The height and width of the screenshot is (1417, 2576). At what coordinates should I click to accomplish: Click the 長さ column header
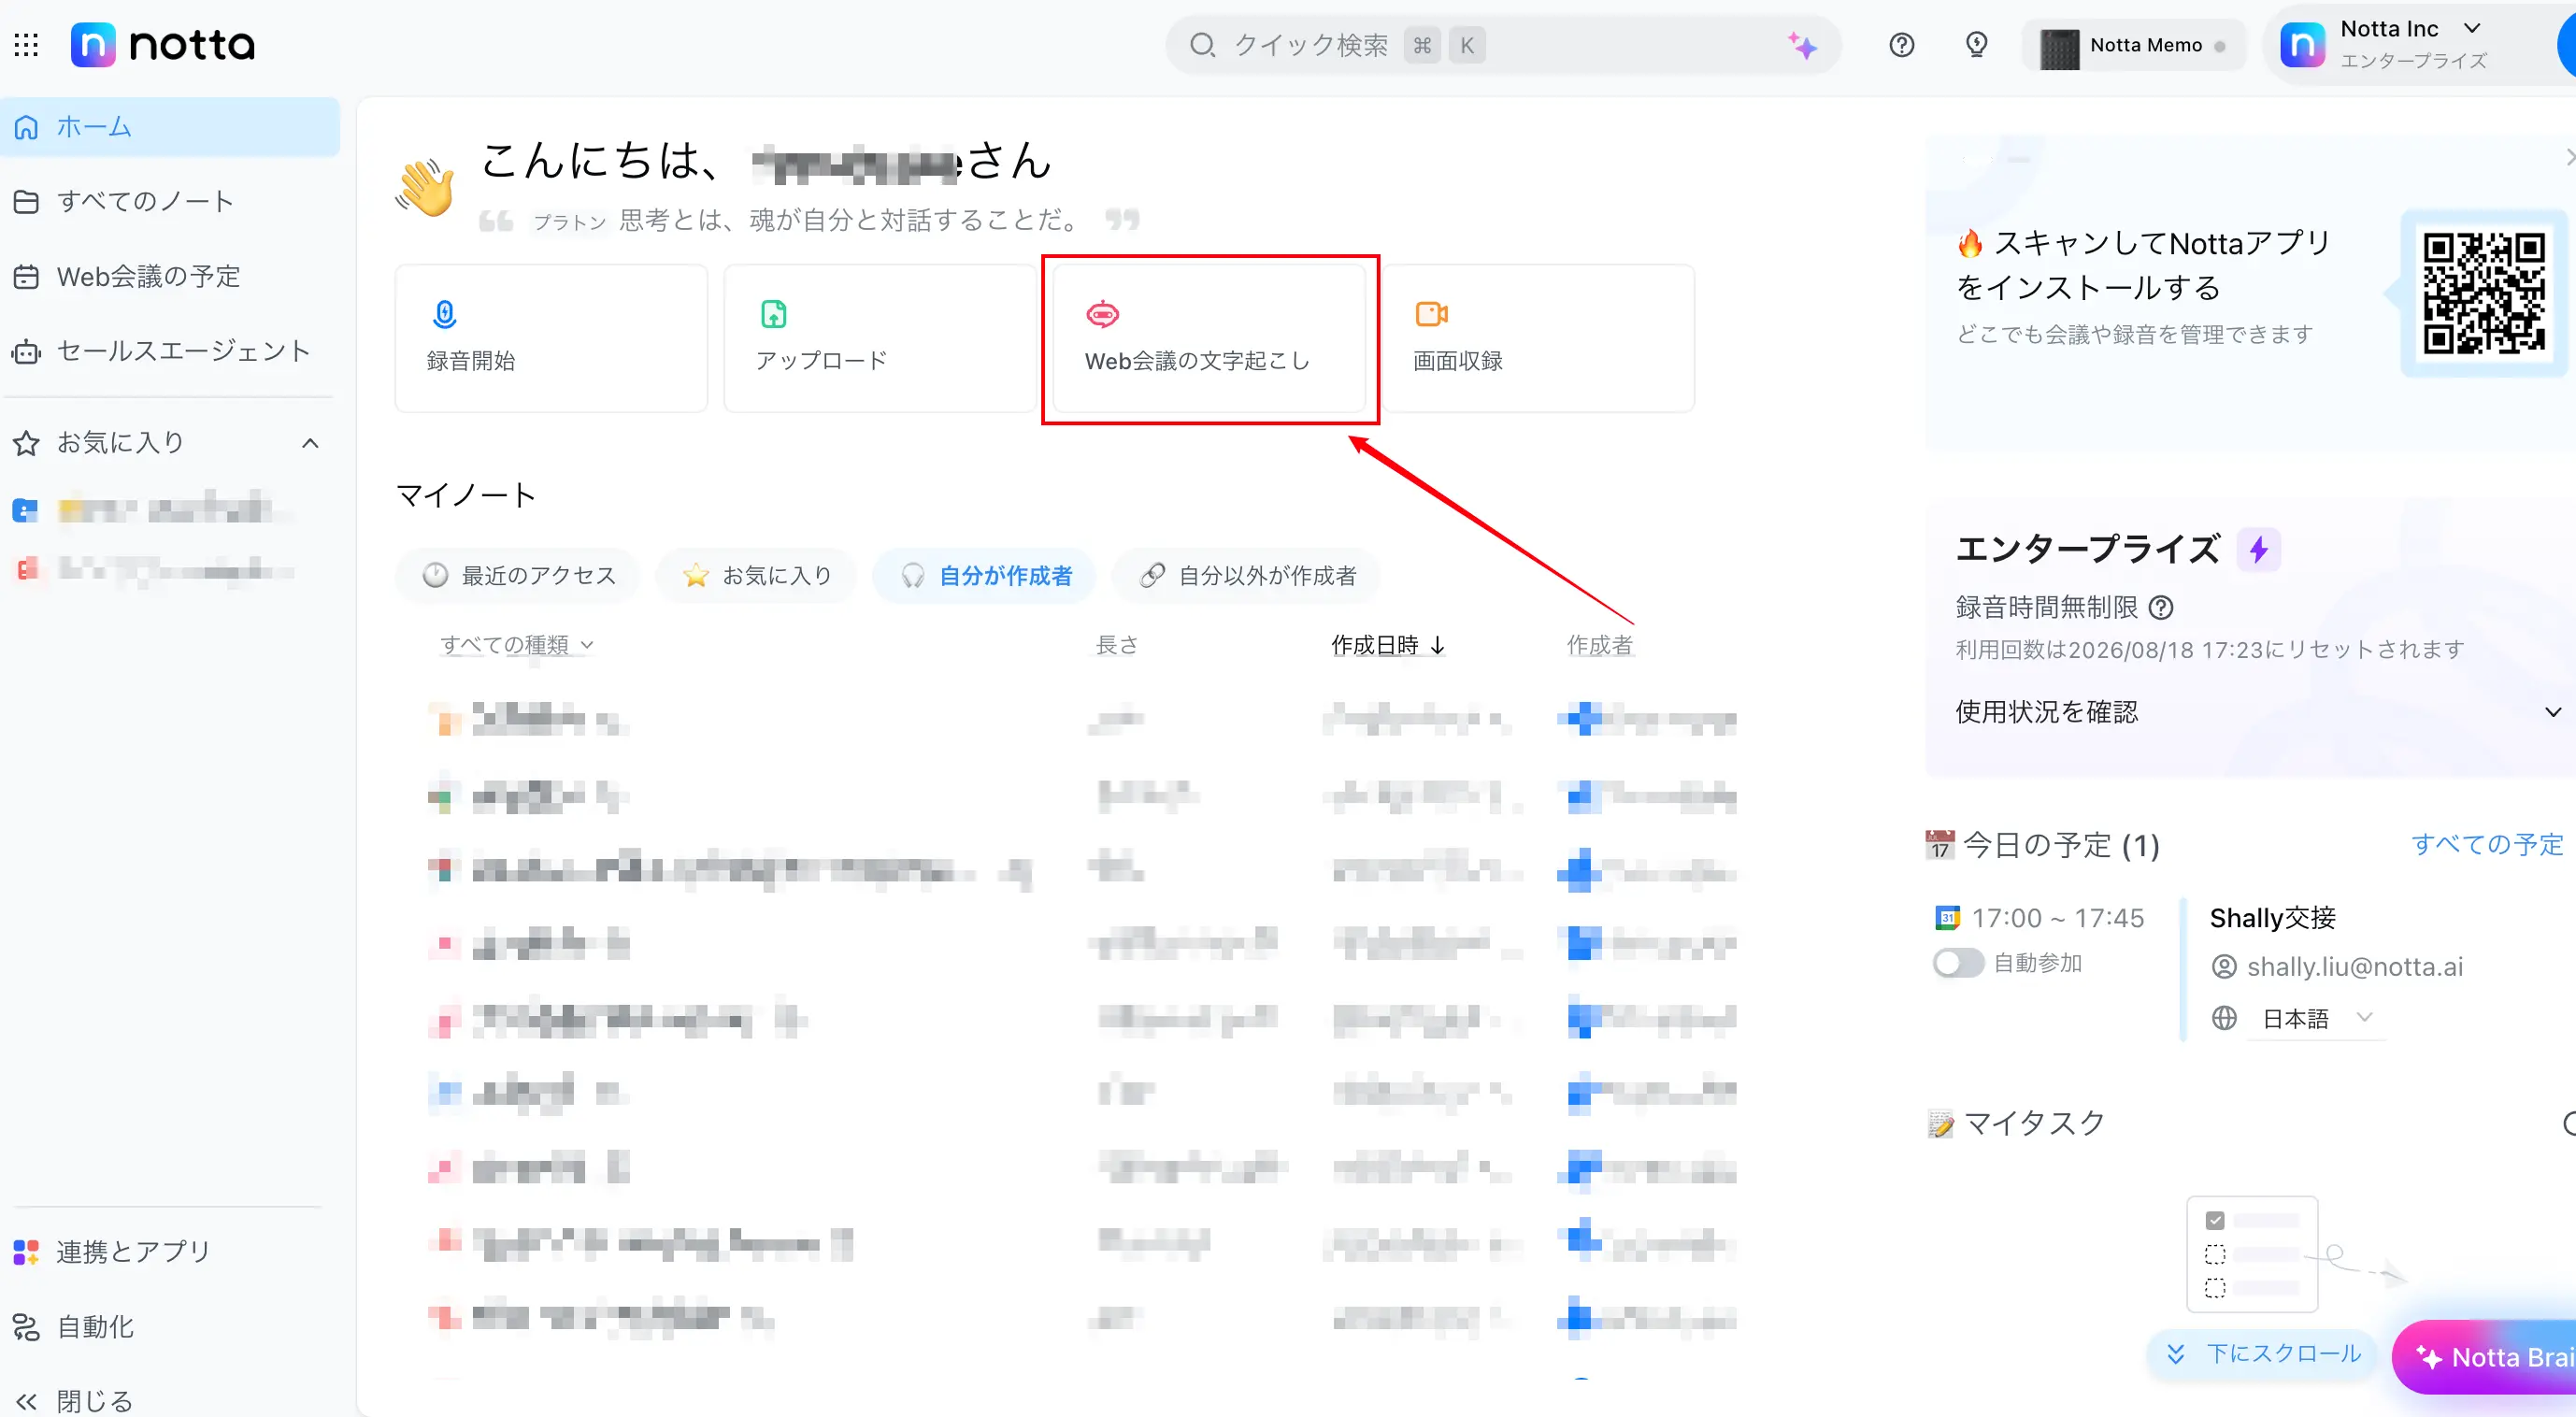[1116, 645]
